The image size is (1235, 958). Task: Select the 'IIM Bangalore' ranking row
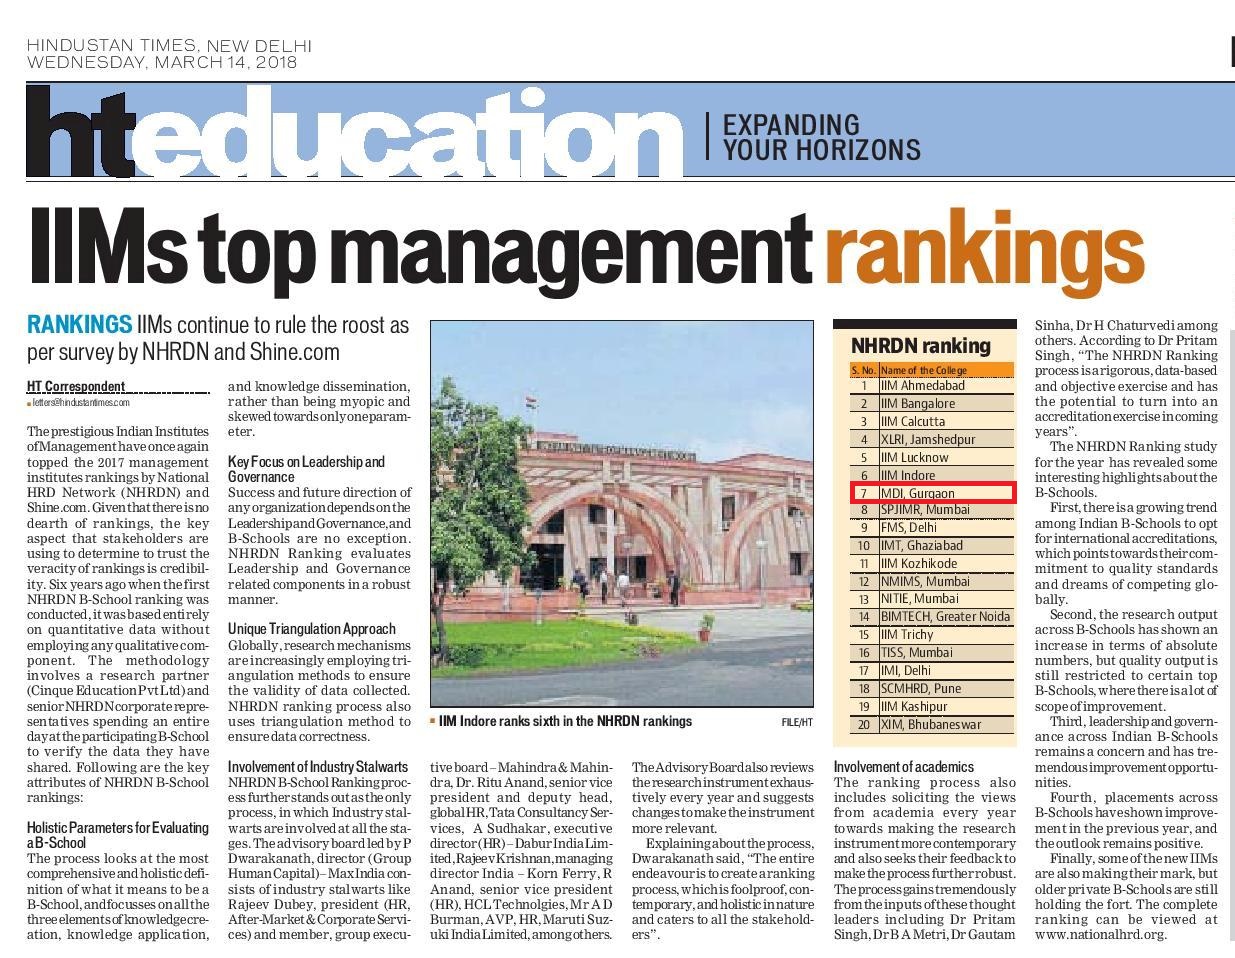tap(932, 403)
